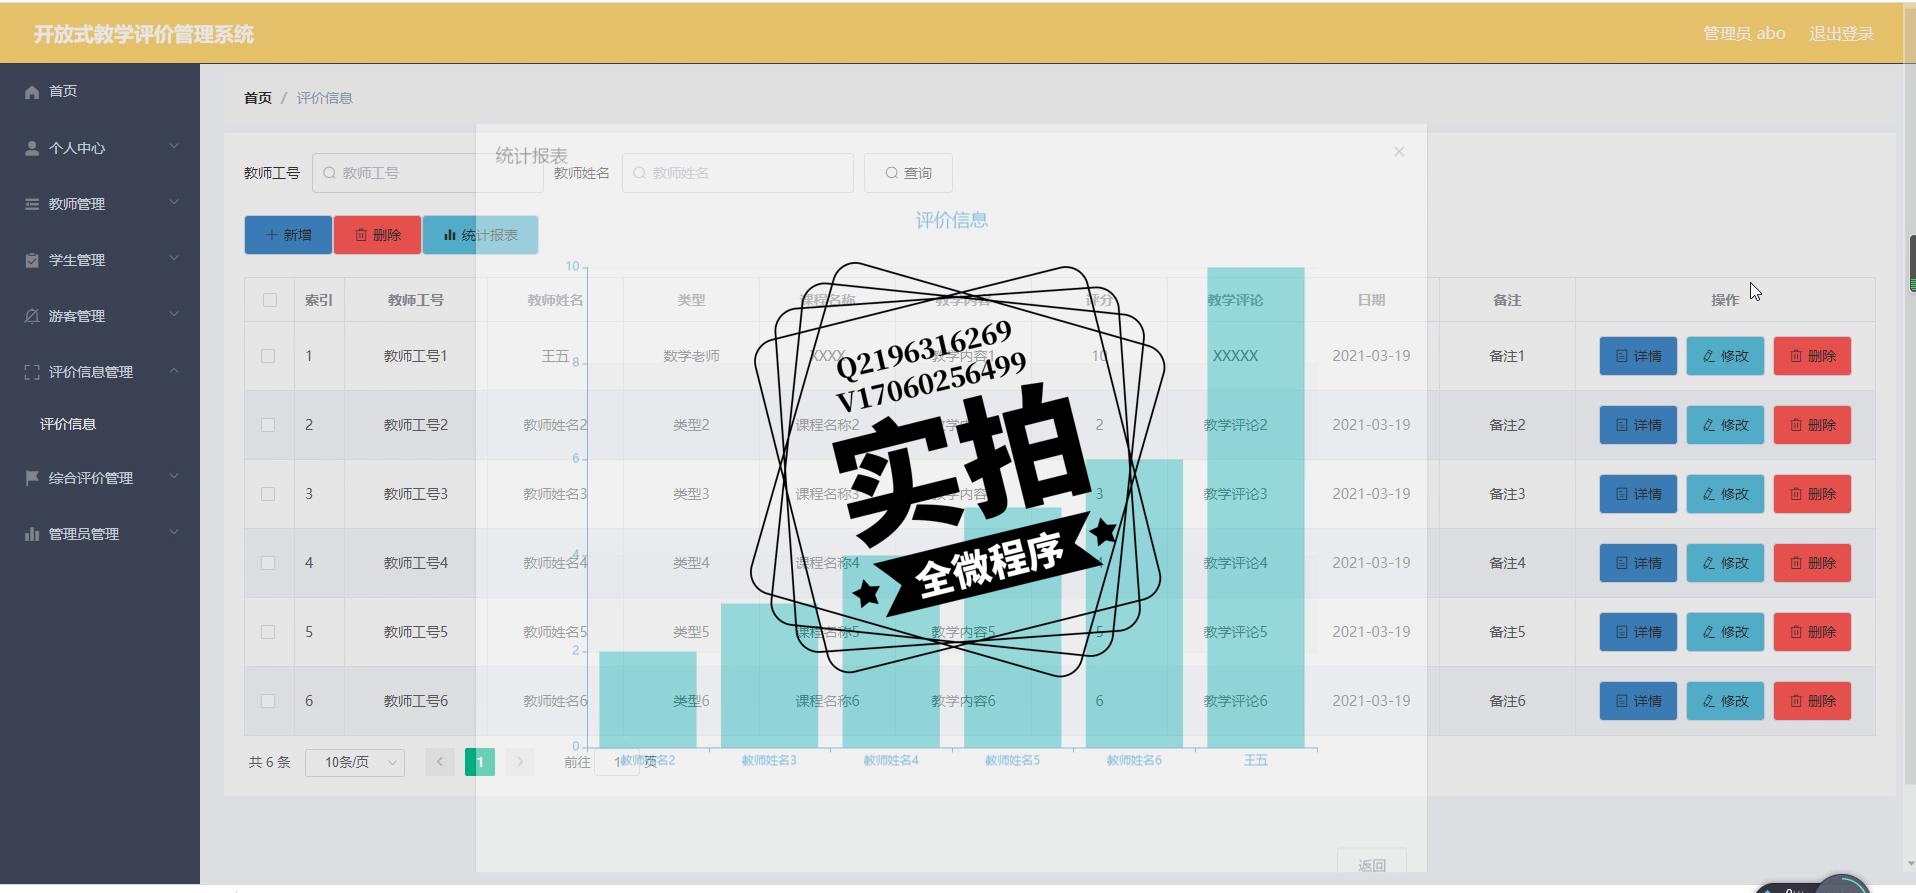Image resolution: width=1916 pixels, height=893 pixels.
Task: Delete the row 备注5
Action: pyautogui.click(x=1812, y=632)
